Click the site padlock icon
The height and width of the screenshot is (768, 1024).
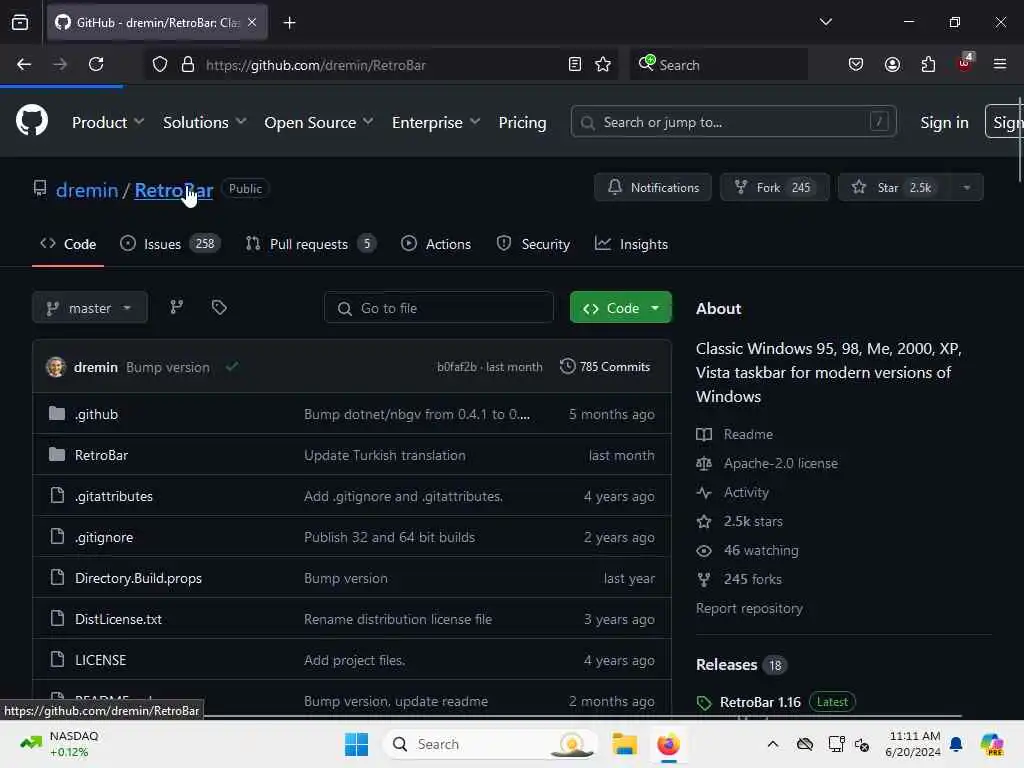click(x=188, y=65)
